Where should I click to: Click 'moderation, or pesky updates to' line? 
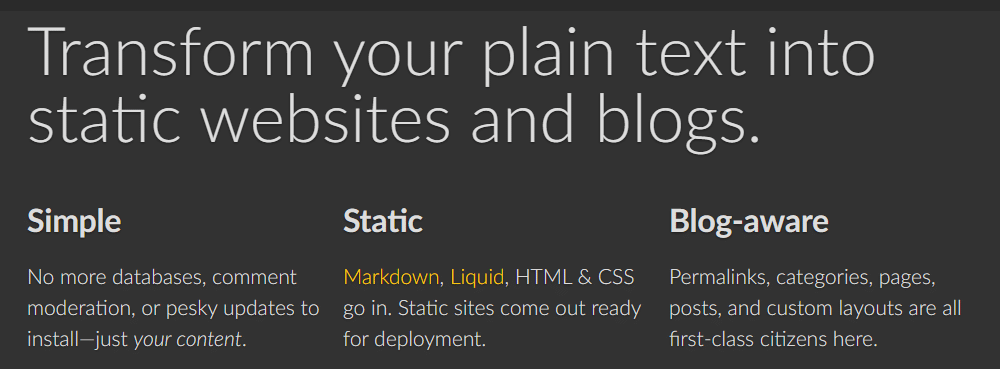point(173,308)
